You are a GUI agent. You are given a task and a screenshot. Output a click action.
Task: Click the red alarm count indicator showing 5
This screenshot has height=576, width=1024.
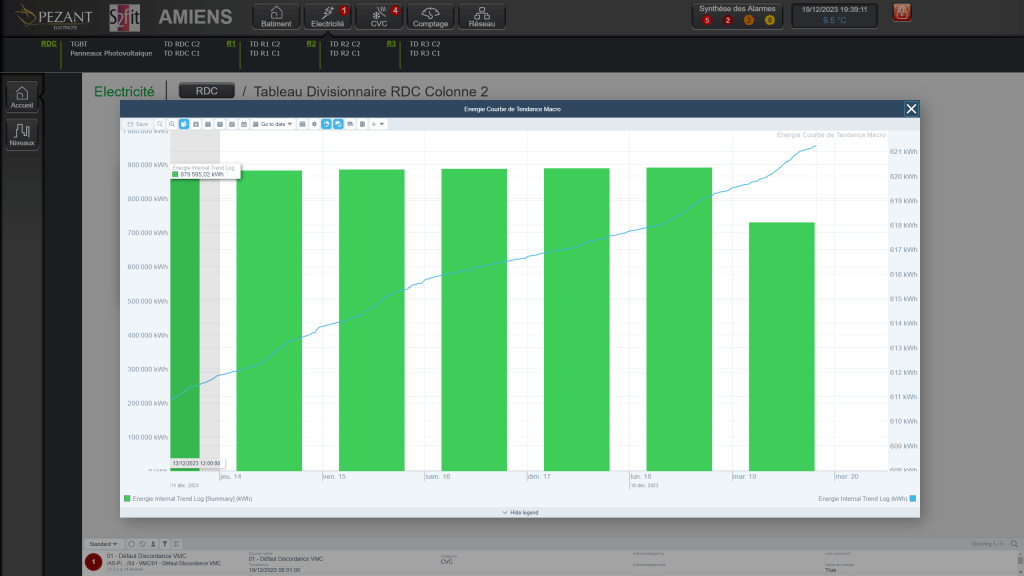point(707,20)
